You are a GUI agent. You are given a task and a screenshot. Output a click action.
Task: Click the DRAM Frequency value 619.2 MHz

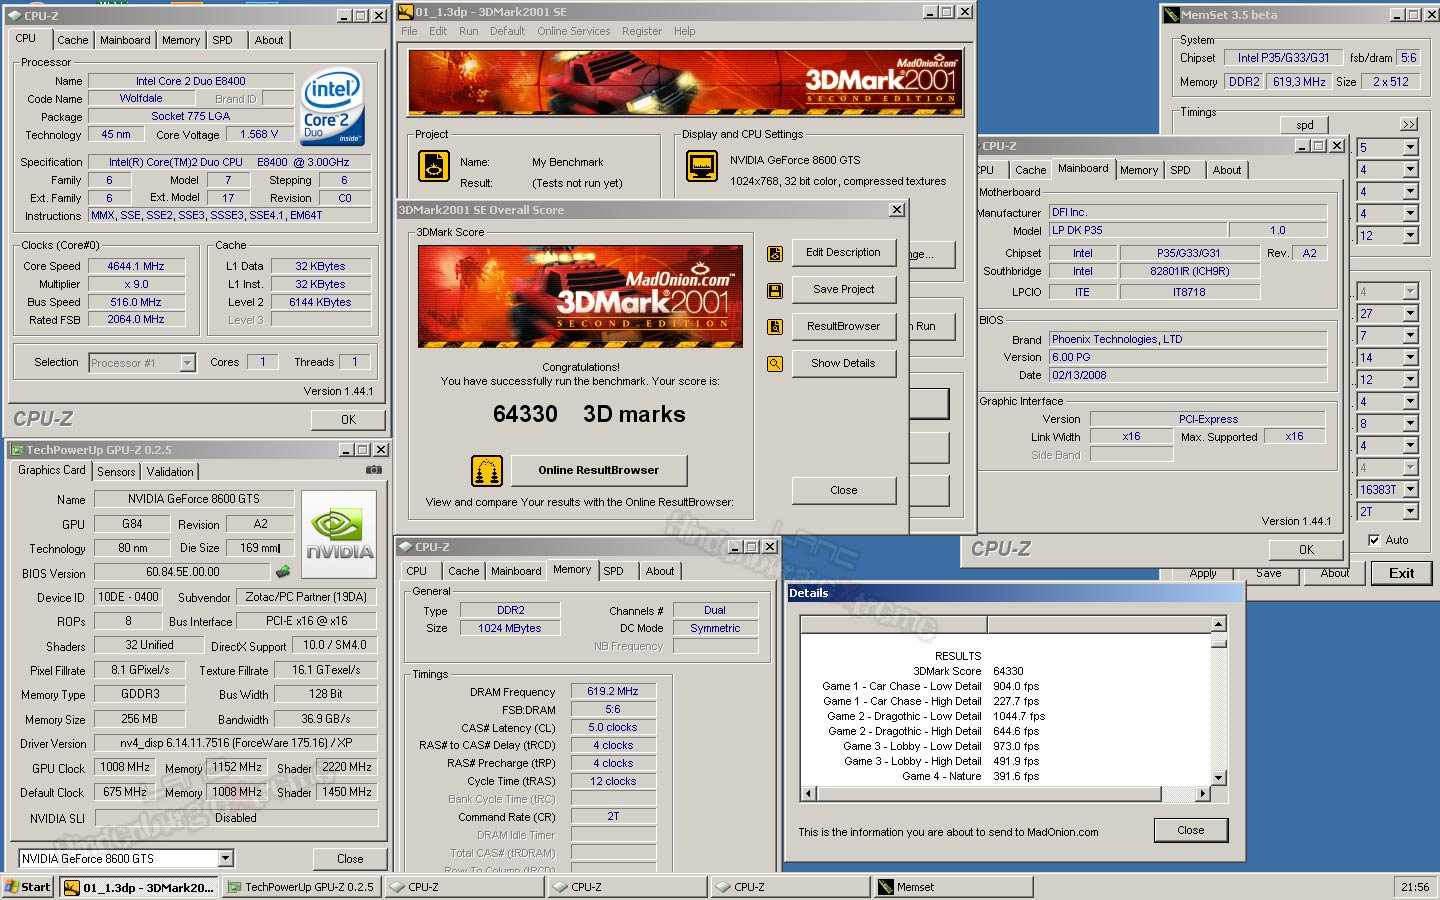coord(613,692)
